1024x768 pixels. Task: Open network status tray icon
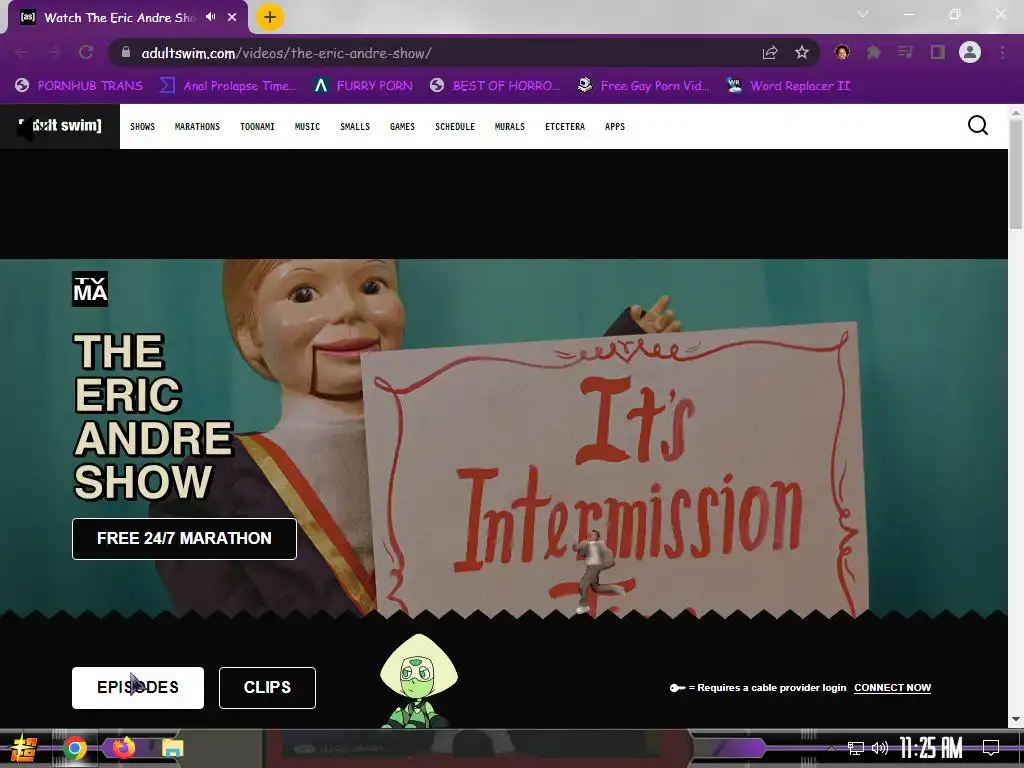click(856, 748)
